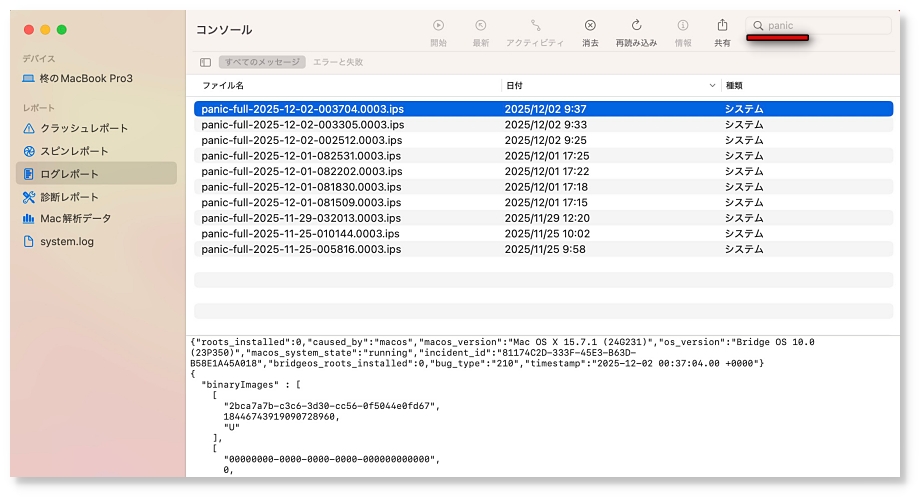
Task: Select device 柊のMacBook Pro3
Action: 85,78
